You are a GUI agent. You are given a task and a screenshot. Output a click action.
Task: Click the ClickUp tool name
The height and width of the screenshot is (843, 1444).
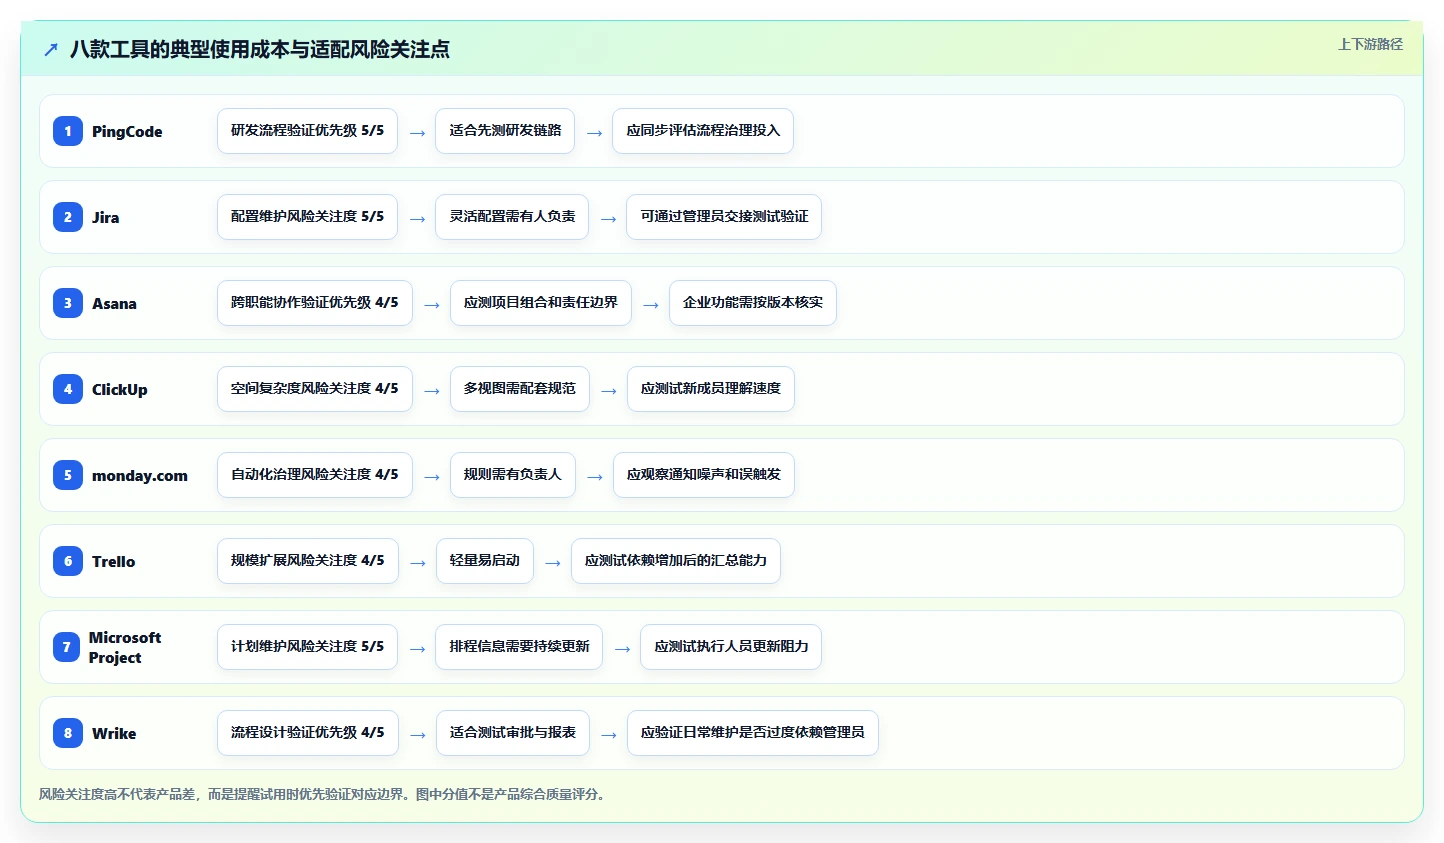pos(120,389)
